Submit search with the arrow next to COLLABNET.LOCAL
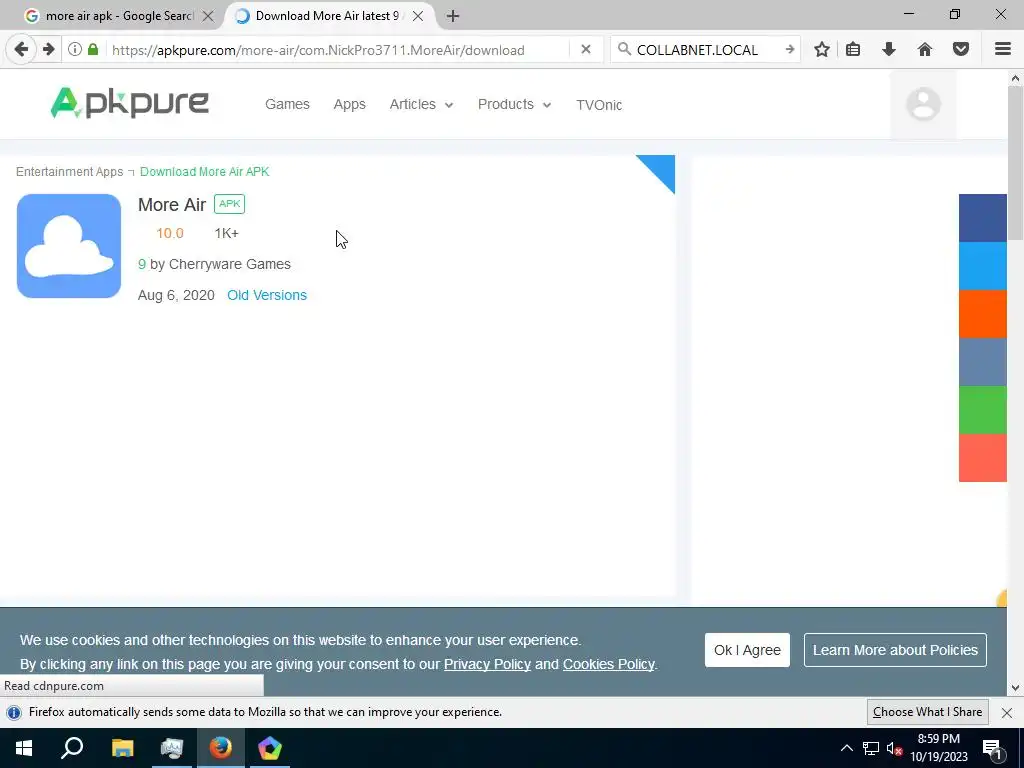The image size is (1024, 768). [790, 50]
